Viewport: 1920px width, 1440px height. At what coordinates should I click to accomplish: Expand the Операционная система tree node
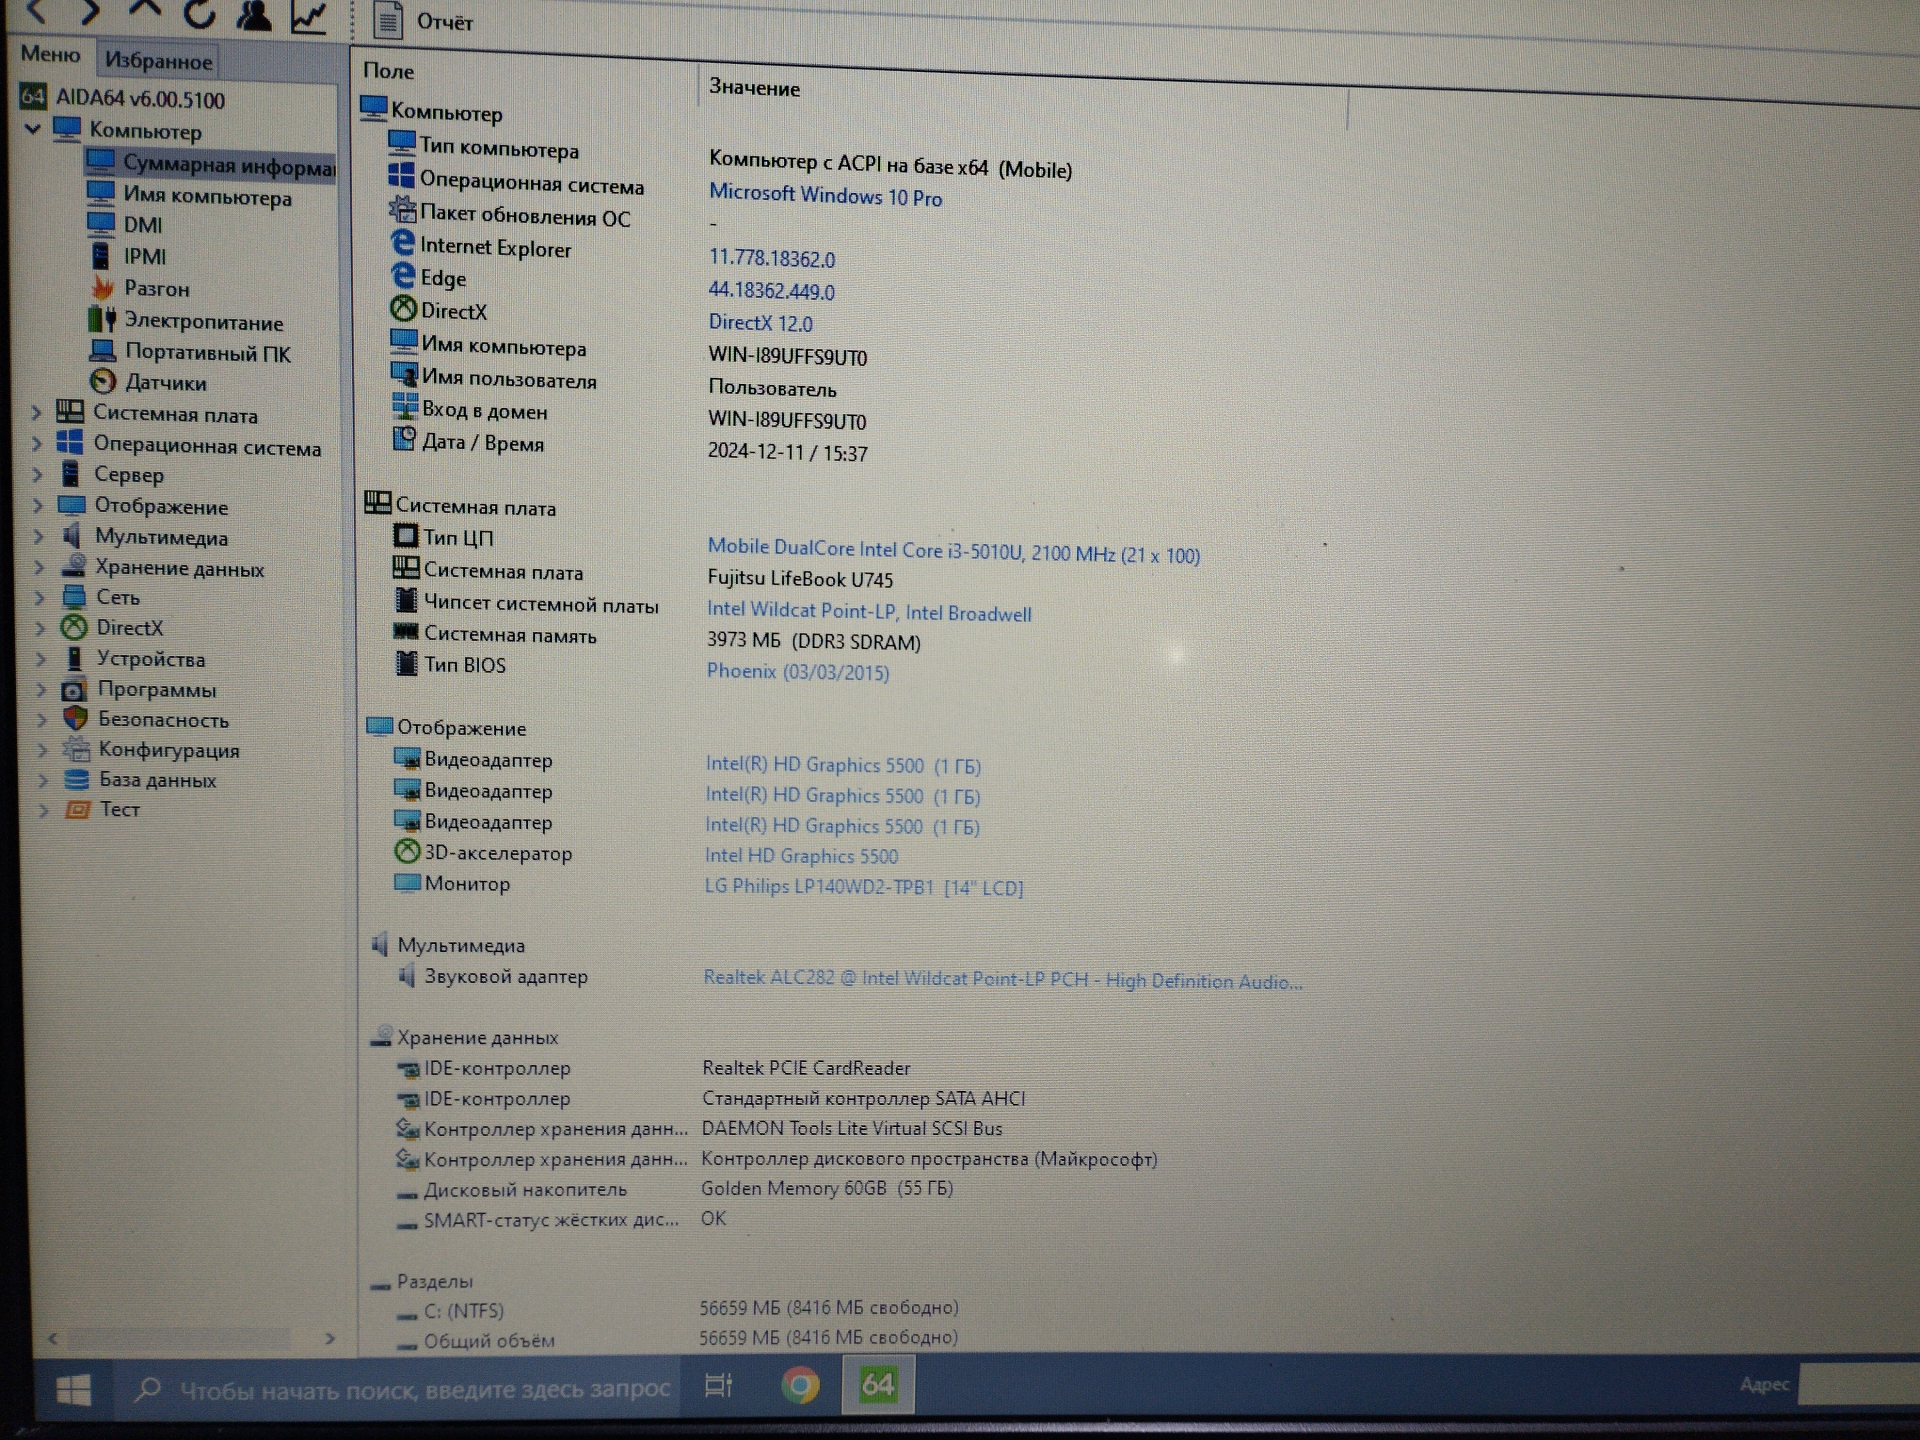[x=38, y=443]
